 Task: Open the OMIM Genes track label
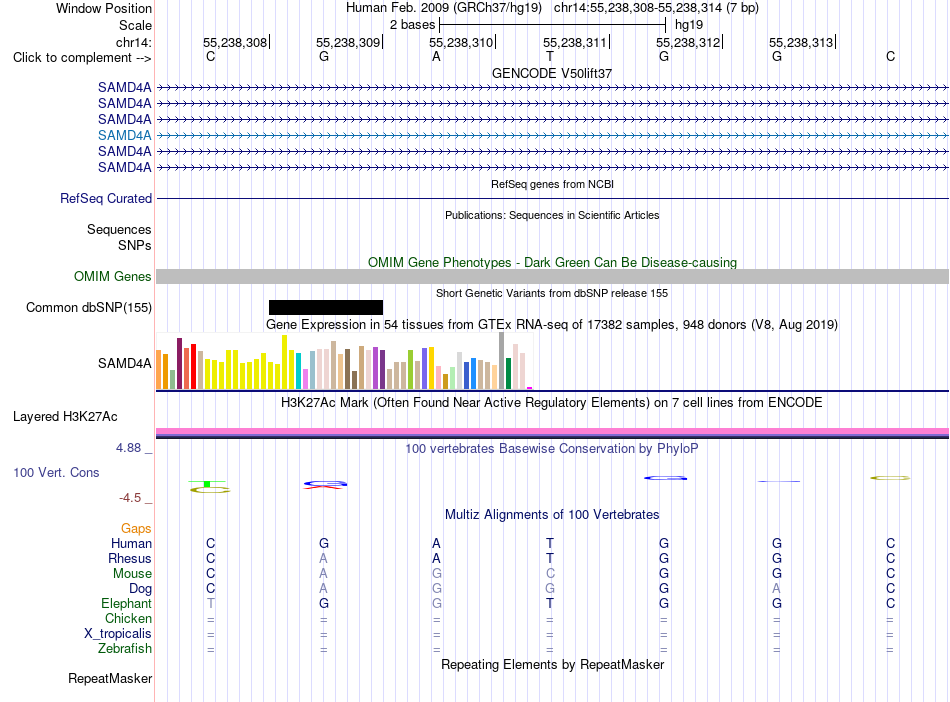point(112,277)
